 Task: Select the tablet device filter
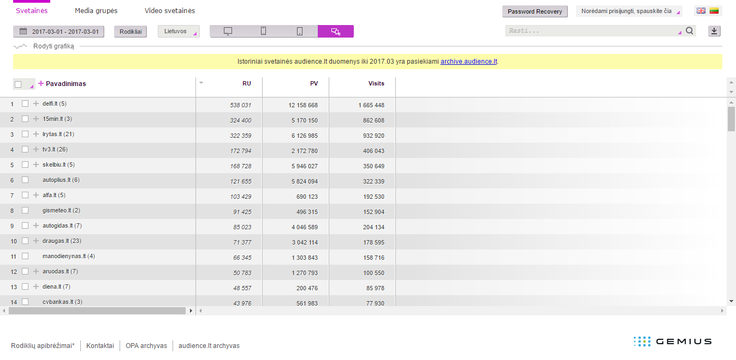299,31
